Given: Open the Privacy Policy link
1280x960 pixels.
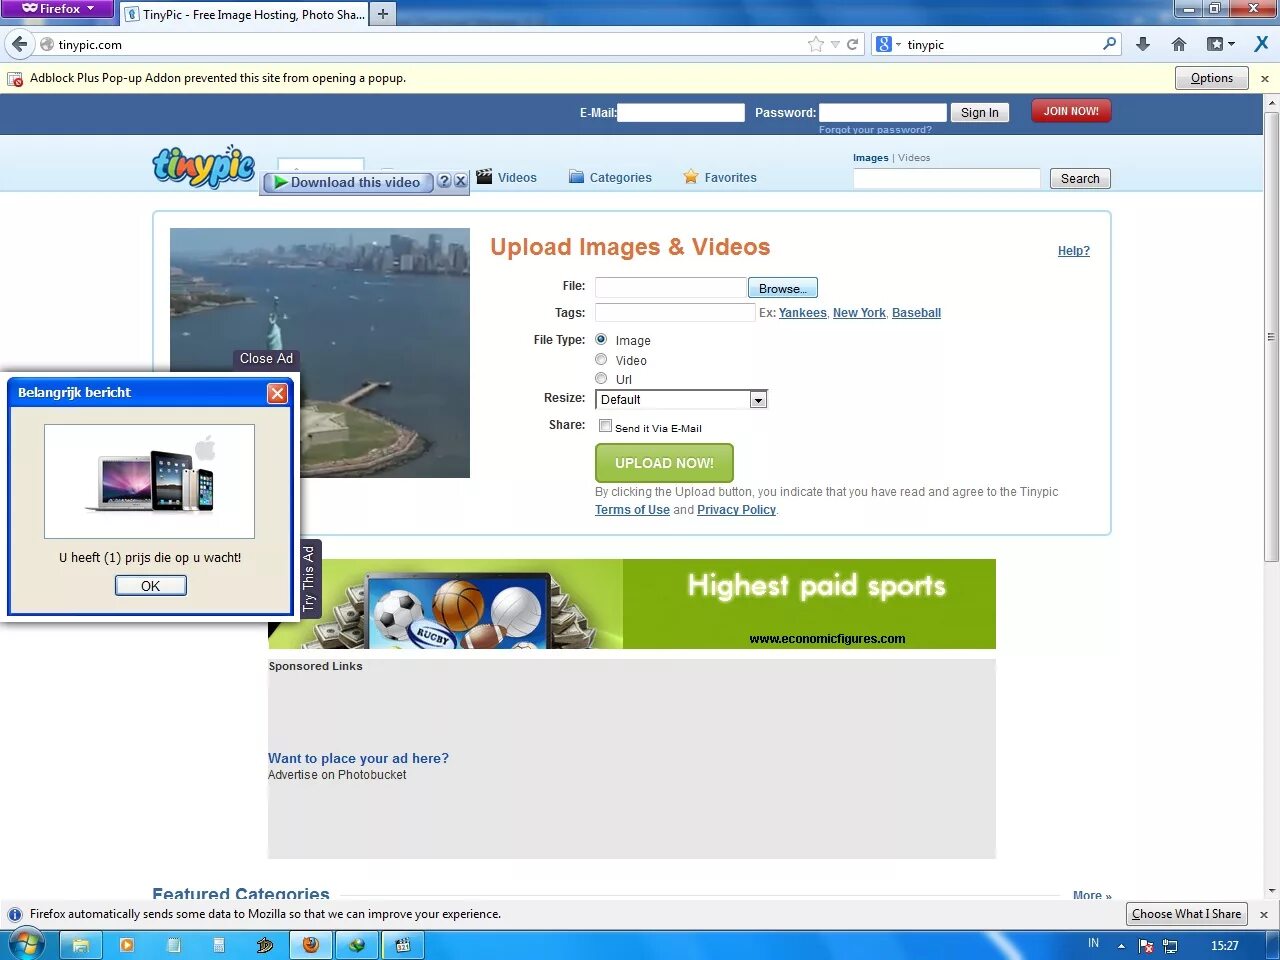Looking at the screenshot, I should pos(736,510).
